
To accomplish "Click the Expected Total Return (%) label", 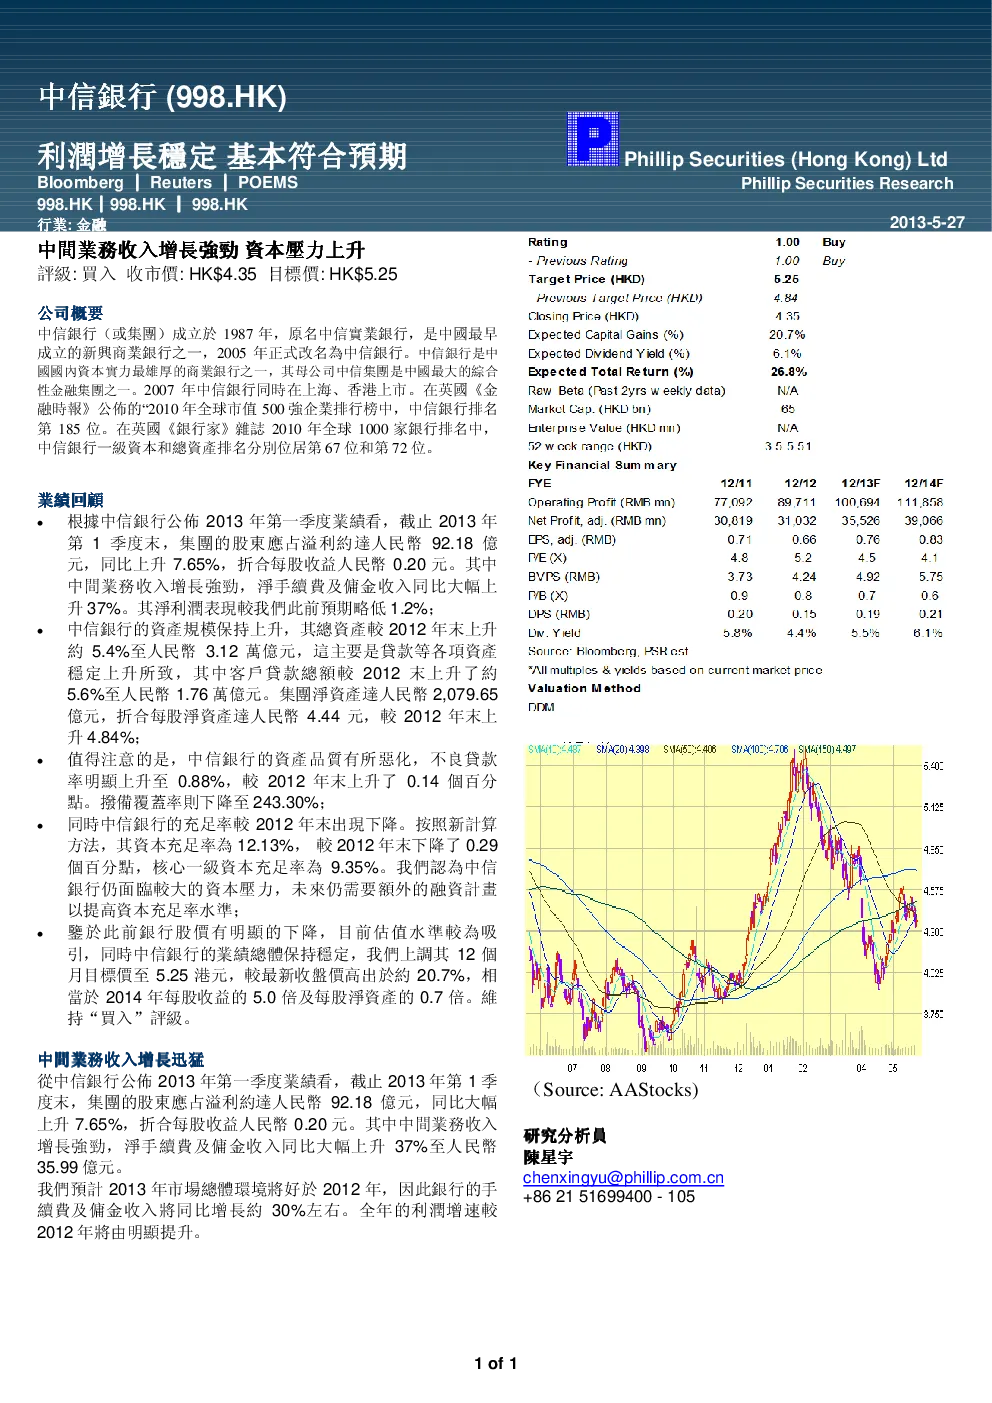I will (x=610, y=372).
